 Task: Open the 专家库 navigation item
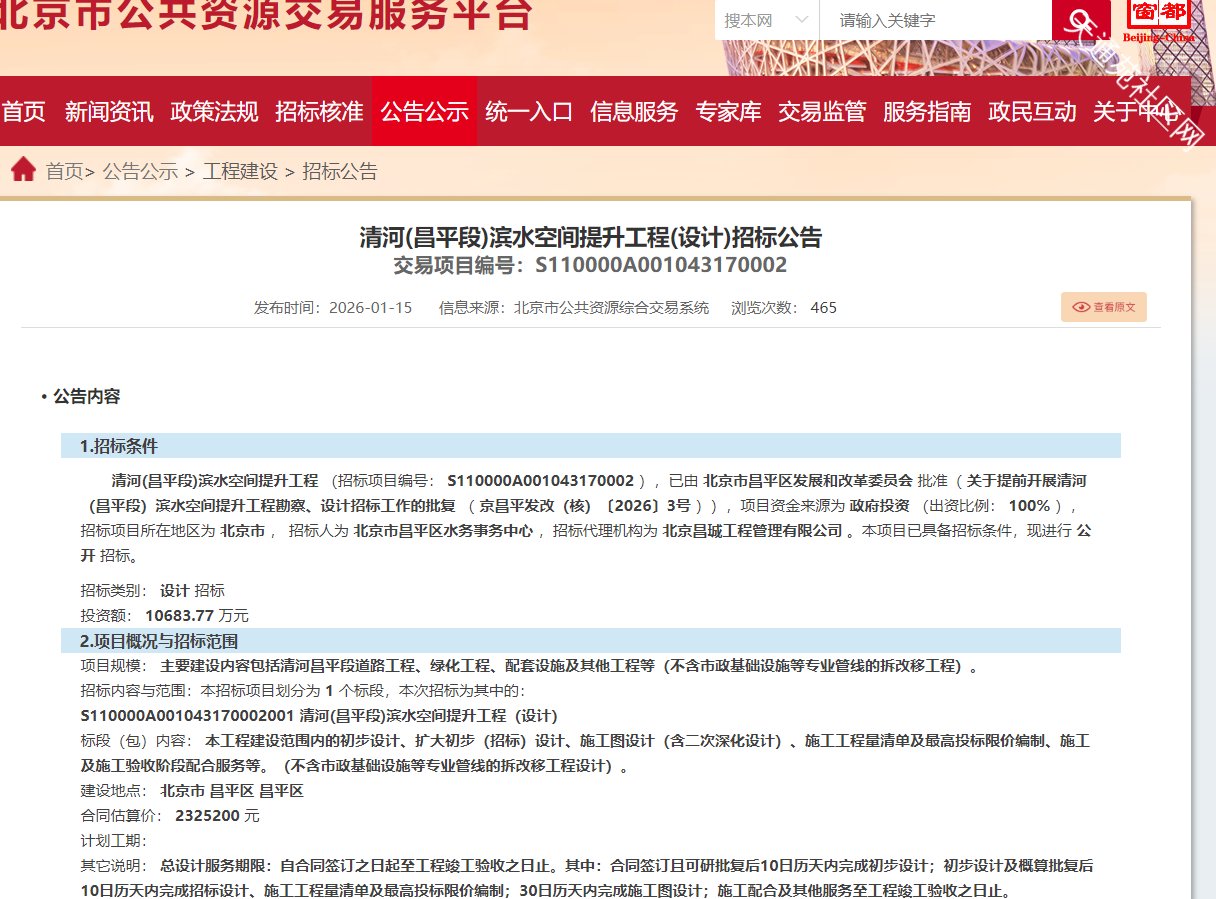point(728,111)
